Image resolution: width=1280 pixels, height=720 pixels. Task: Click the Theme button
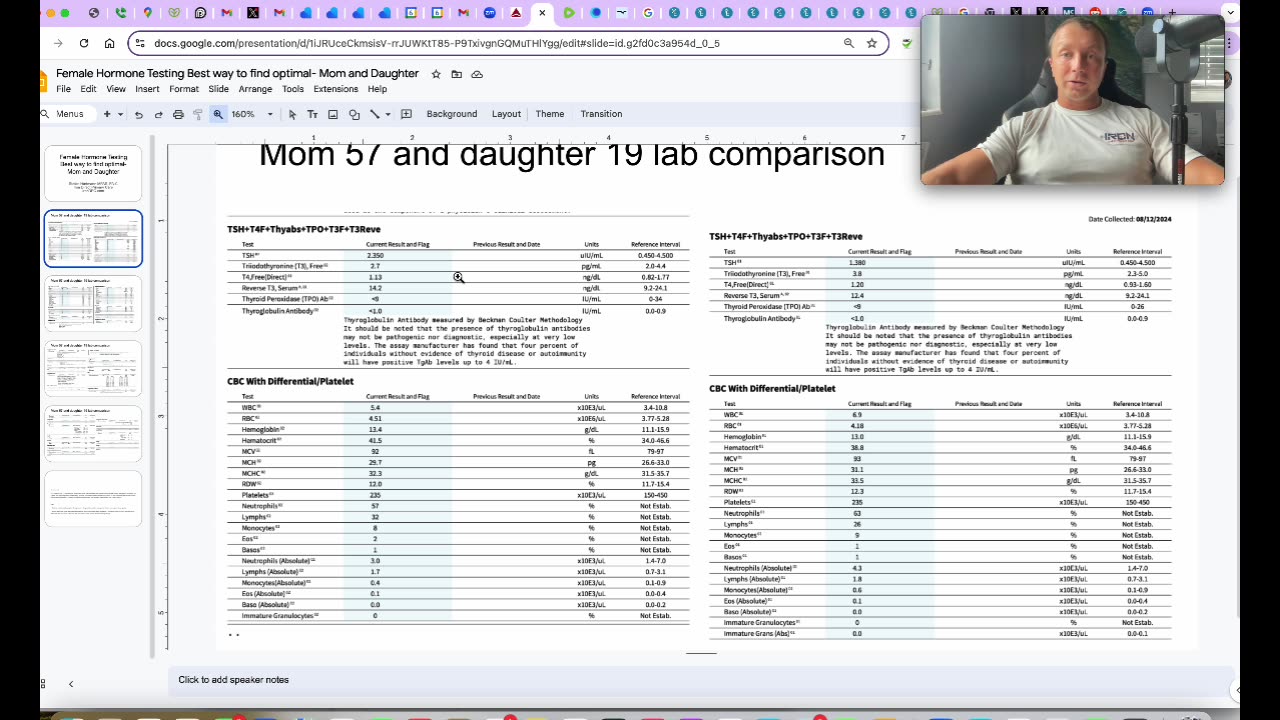coord(550,114)
